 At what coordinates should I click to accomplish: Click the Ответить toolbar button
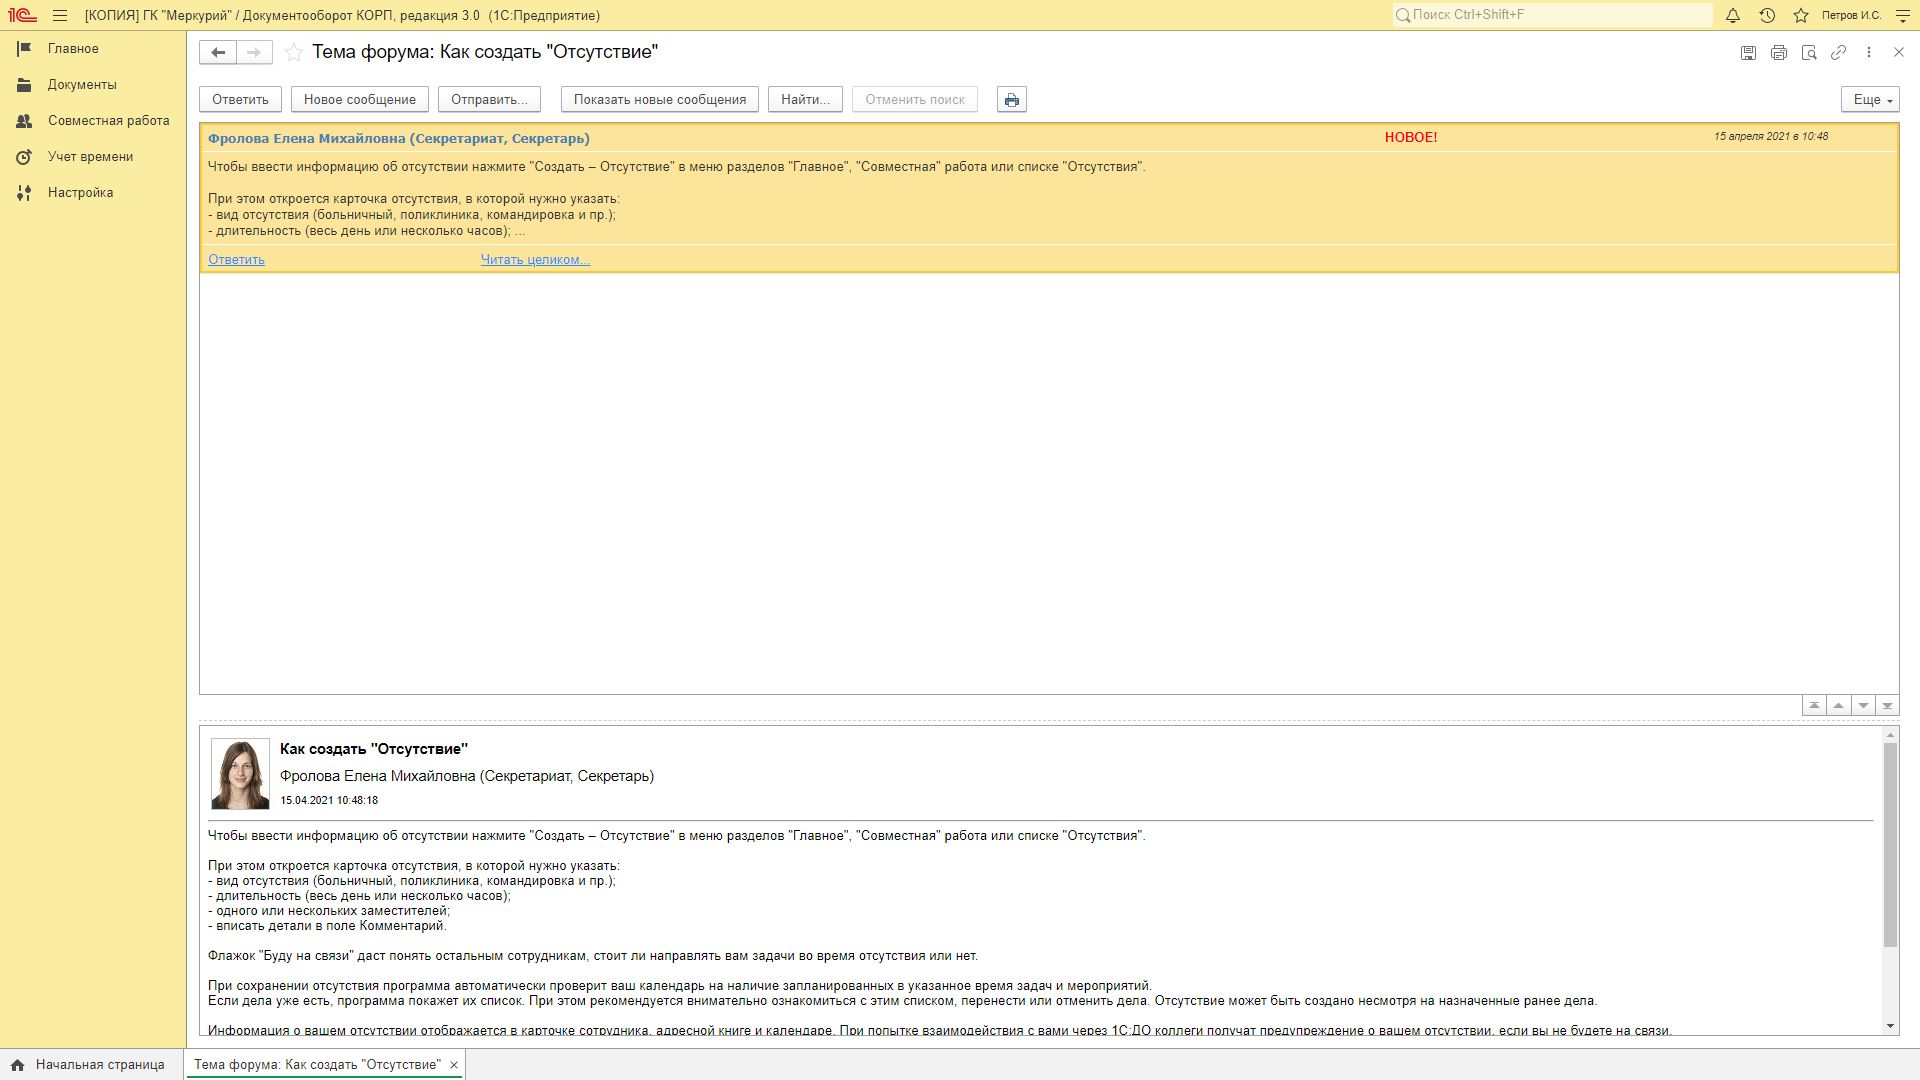(240, 100)
